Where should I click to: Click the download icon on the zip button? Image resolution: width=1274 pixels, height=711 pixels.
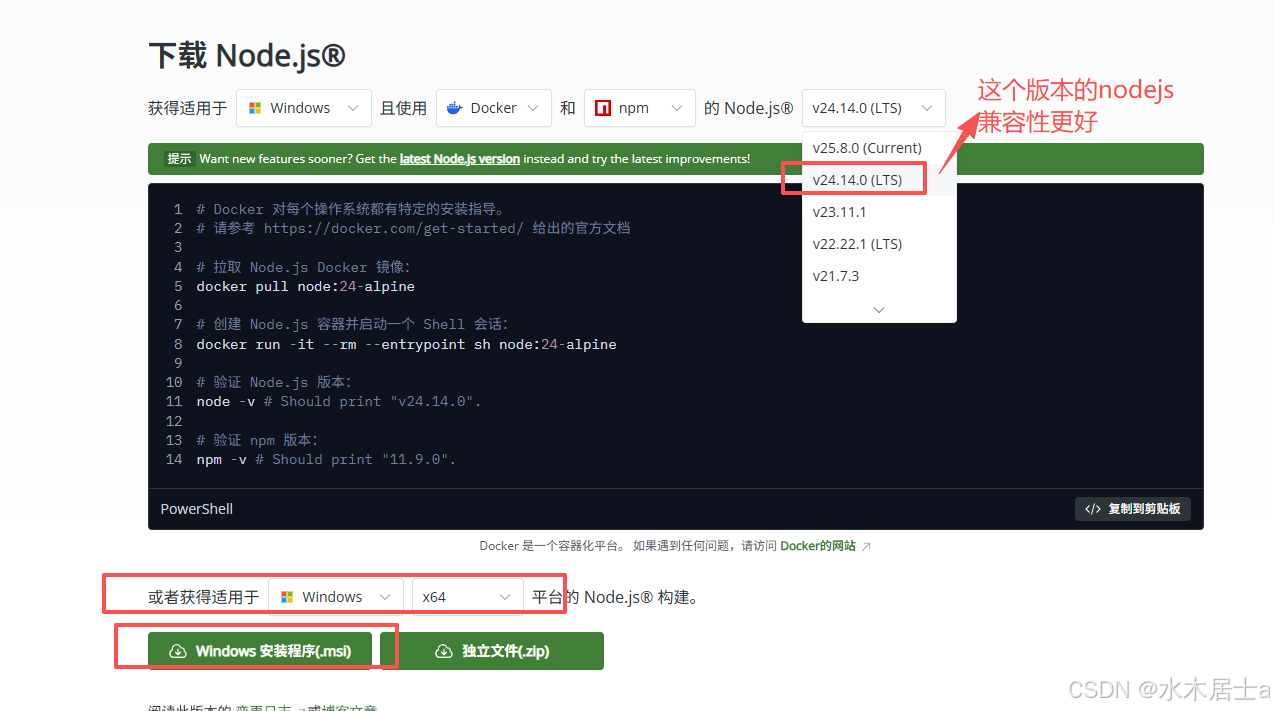pyautogui.click(x=444, y=651)
